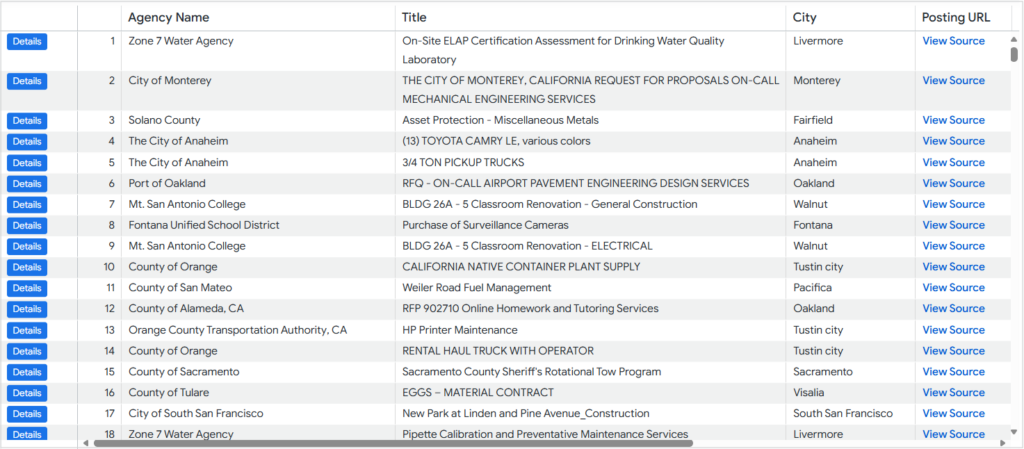
Task: Open Details for City of Monterey row
Action: 27,81
